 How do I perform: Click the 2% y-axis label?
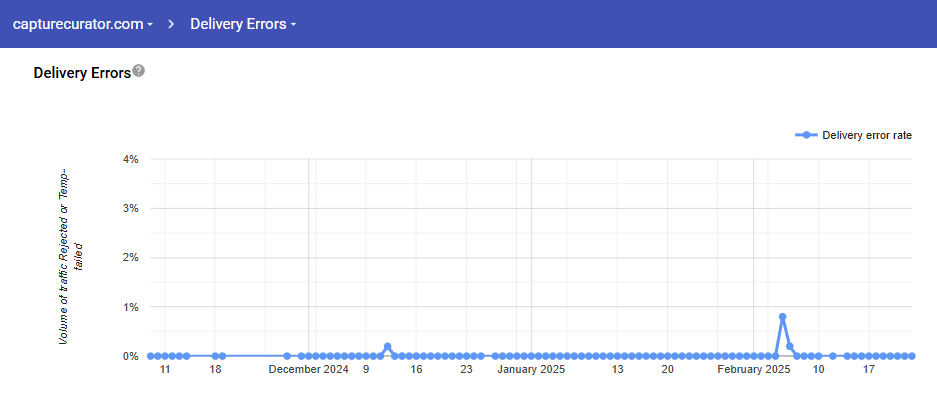click(x=130, y=258)
